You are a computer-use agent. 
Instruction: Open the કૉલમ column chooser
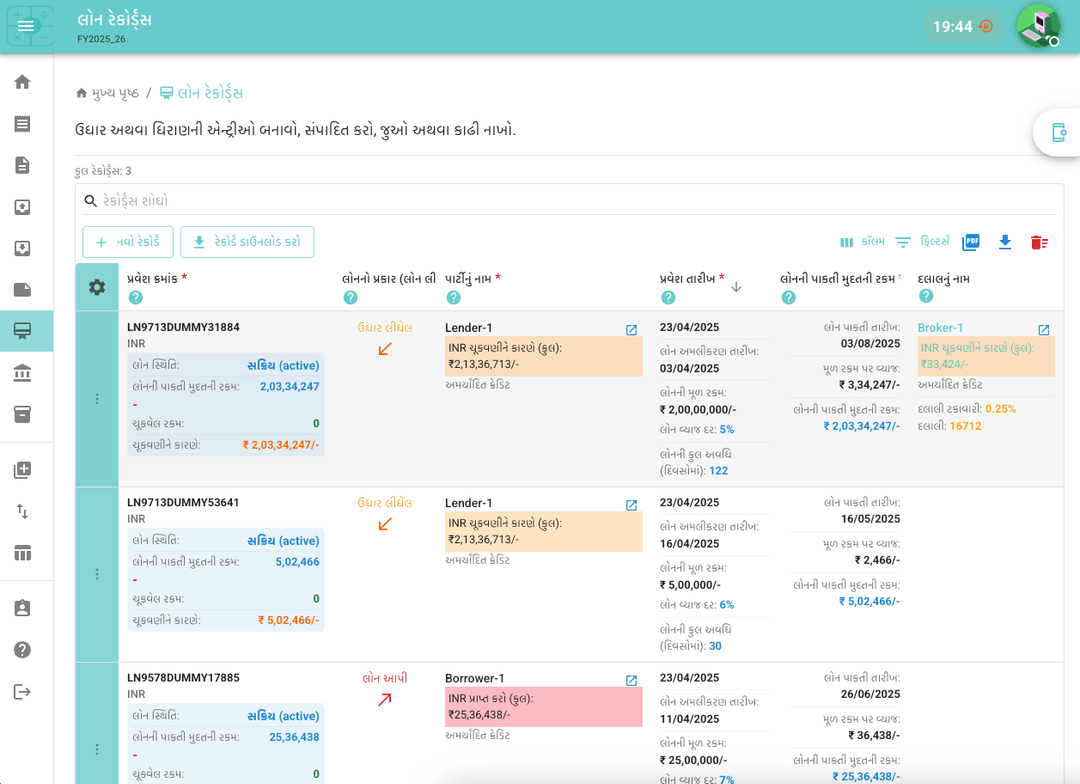tap(862, 242)
